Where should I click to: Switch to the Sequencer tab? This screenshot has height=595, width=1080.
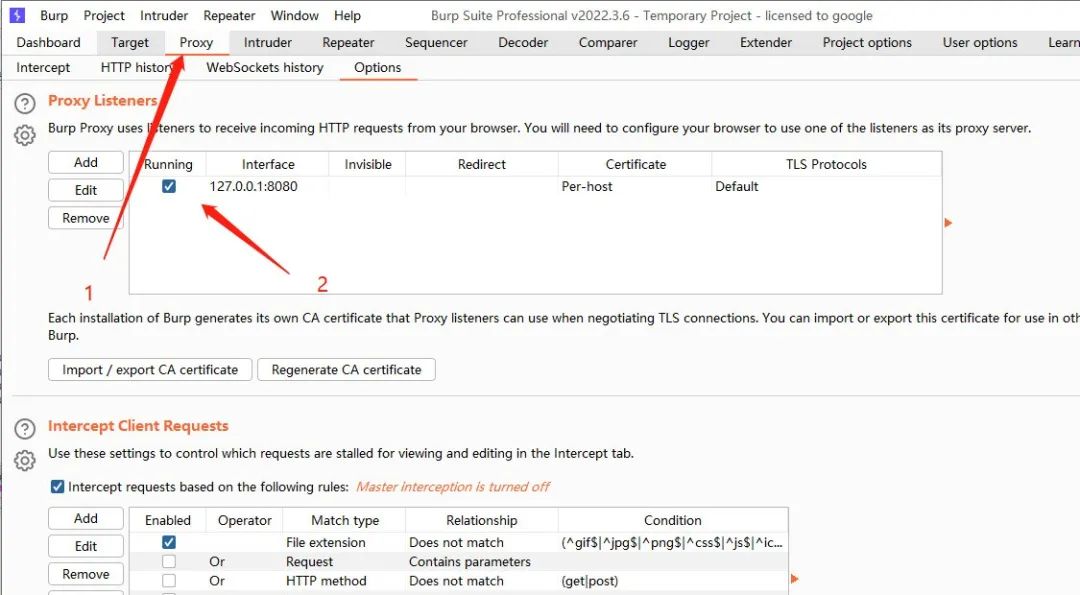436,43
